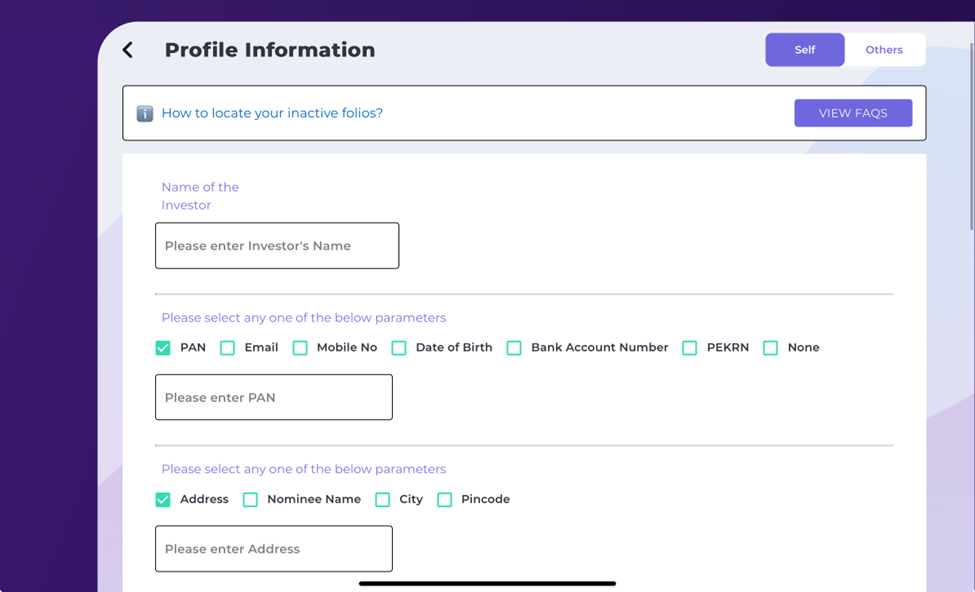975x592 pixels.
Task: Select the Self tab
Action: click(805, 50)
